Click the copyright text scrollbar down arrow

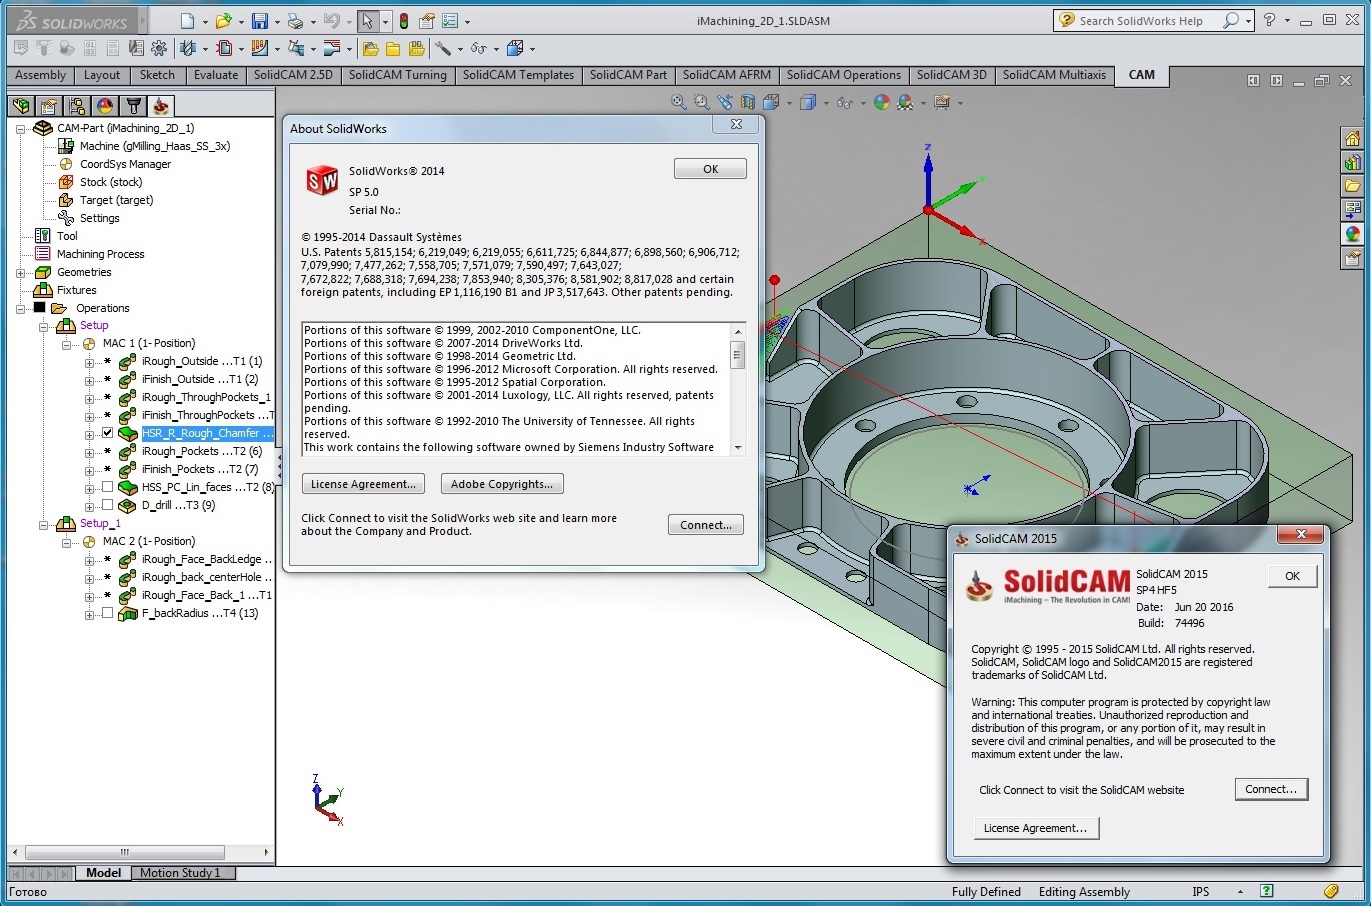point(738,448)
